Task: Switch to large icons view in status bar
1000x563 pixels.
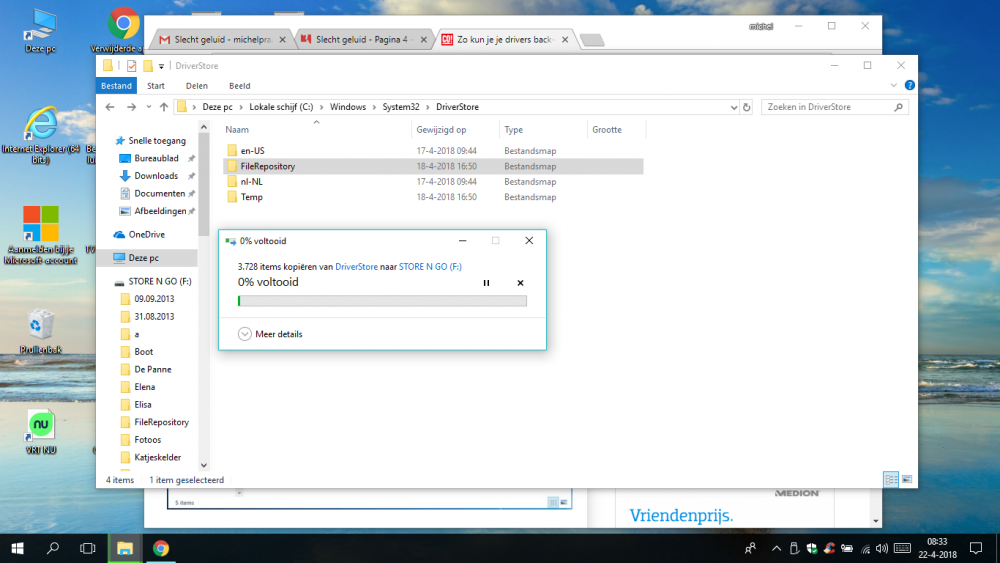Action: pyautogui.click(x=907, y=479)
